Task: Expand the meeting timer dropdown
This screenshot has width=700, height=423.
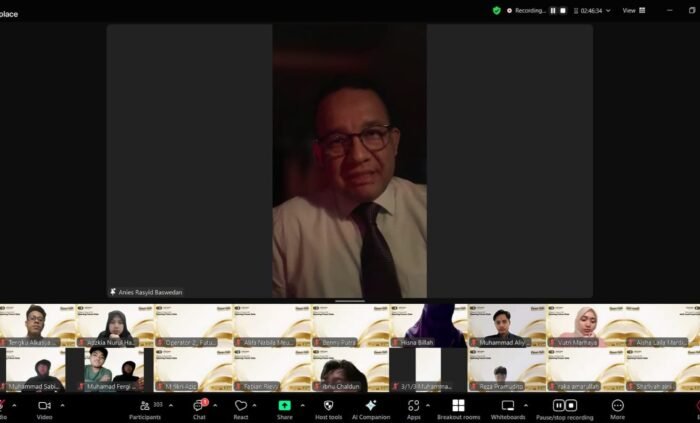Action: tap(607, 10)
